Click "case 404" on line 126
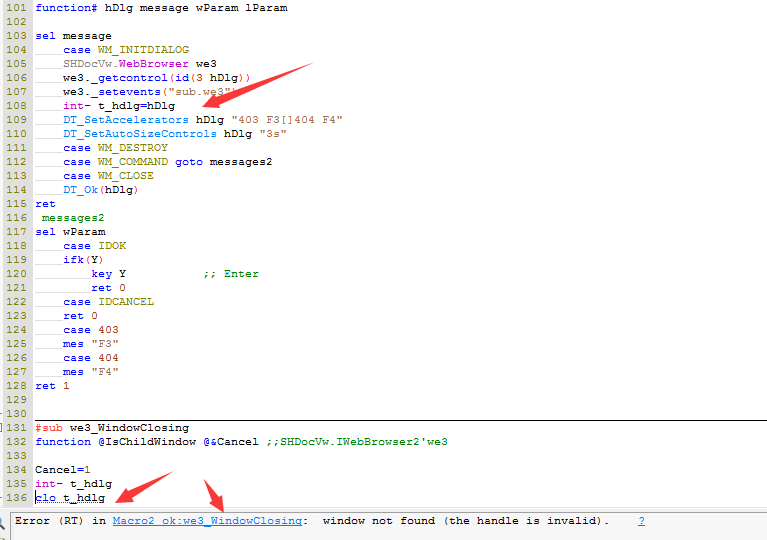This screenshot has height=540, width=767. (x=91, y=358)
